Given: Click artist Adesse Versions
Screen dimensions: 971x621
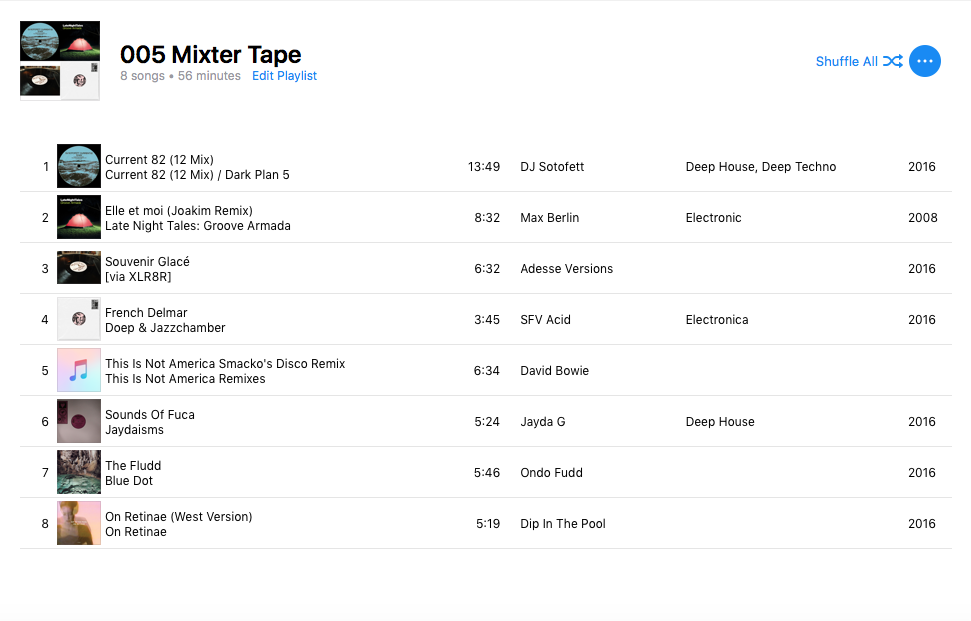Looking at the screenshot, I should (x=566, y=269).
